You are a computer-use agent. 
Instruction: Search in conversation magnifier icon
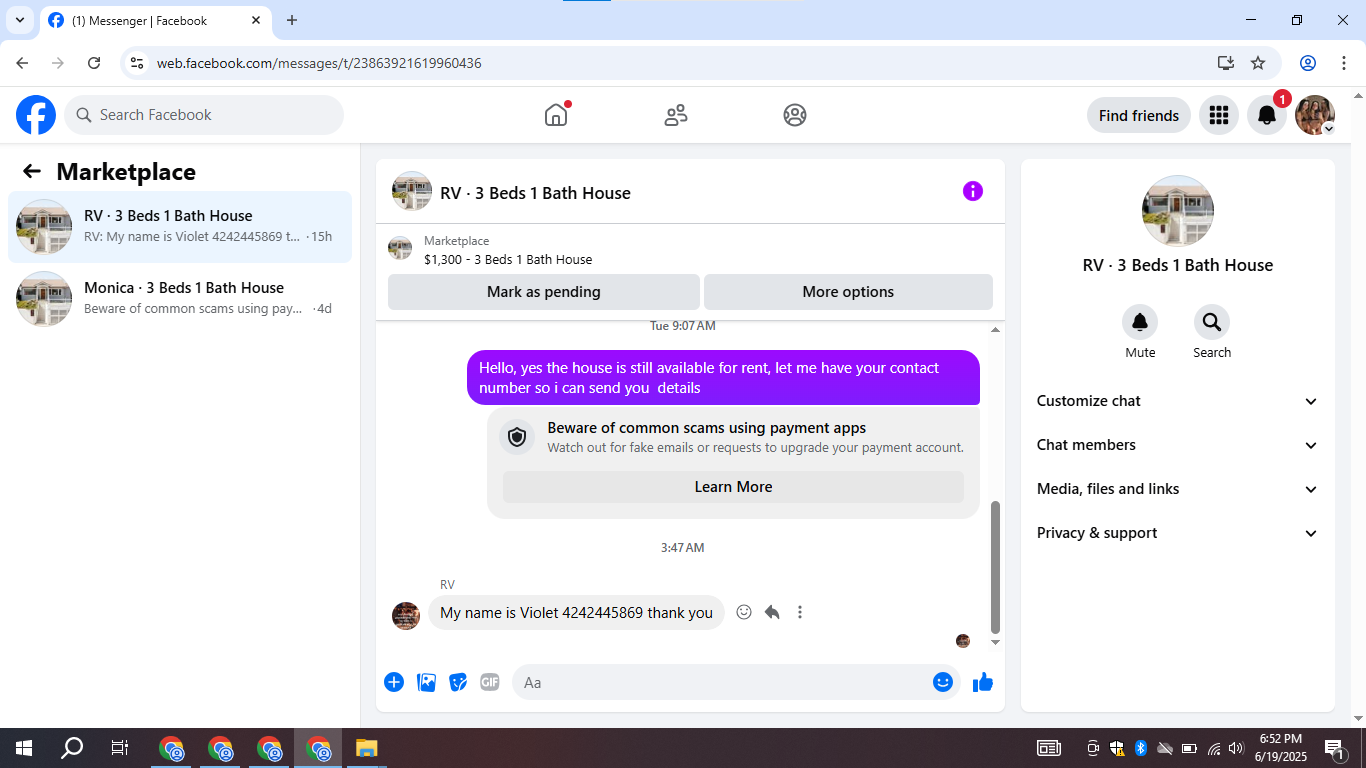click(x=1212, y=322)
